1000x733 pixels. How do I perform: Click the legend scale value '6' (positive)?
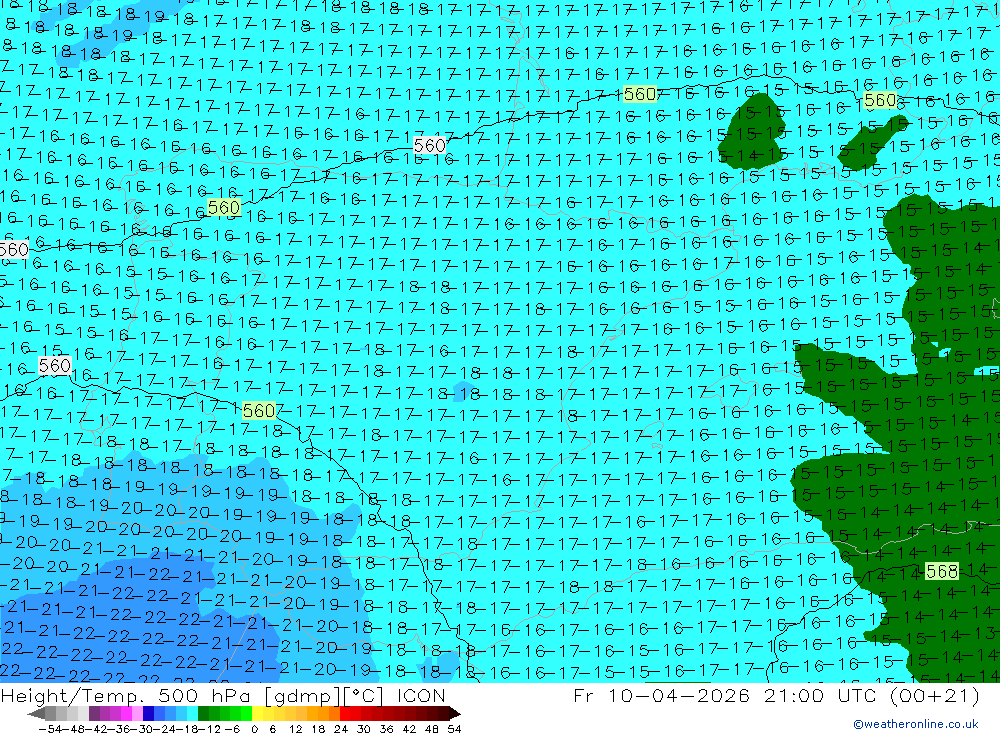[272, 729]
